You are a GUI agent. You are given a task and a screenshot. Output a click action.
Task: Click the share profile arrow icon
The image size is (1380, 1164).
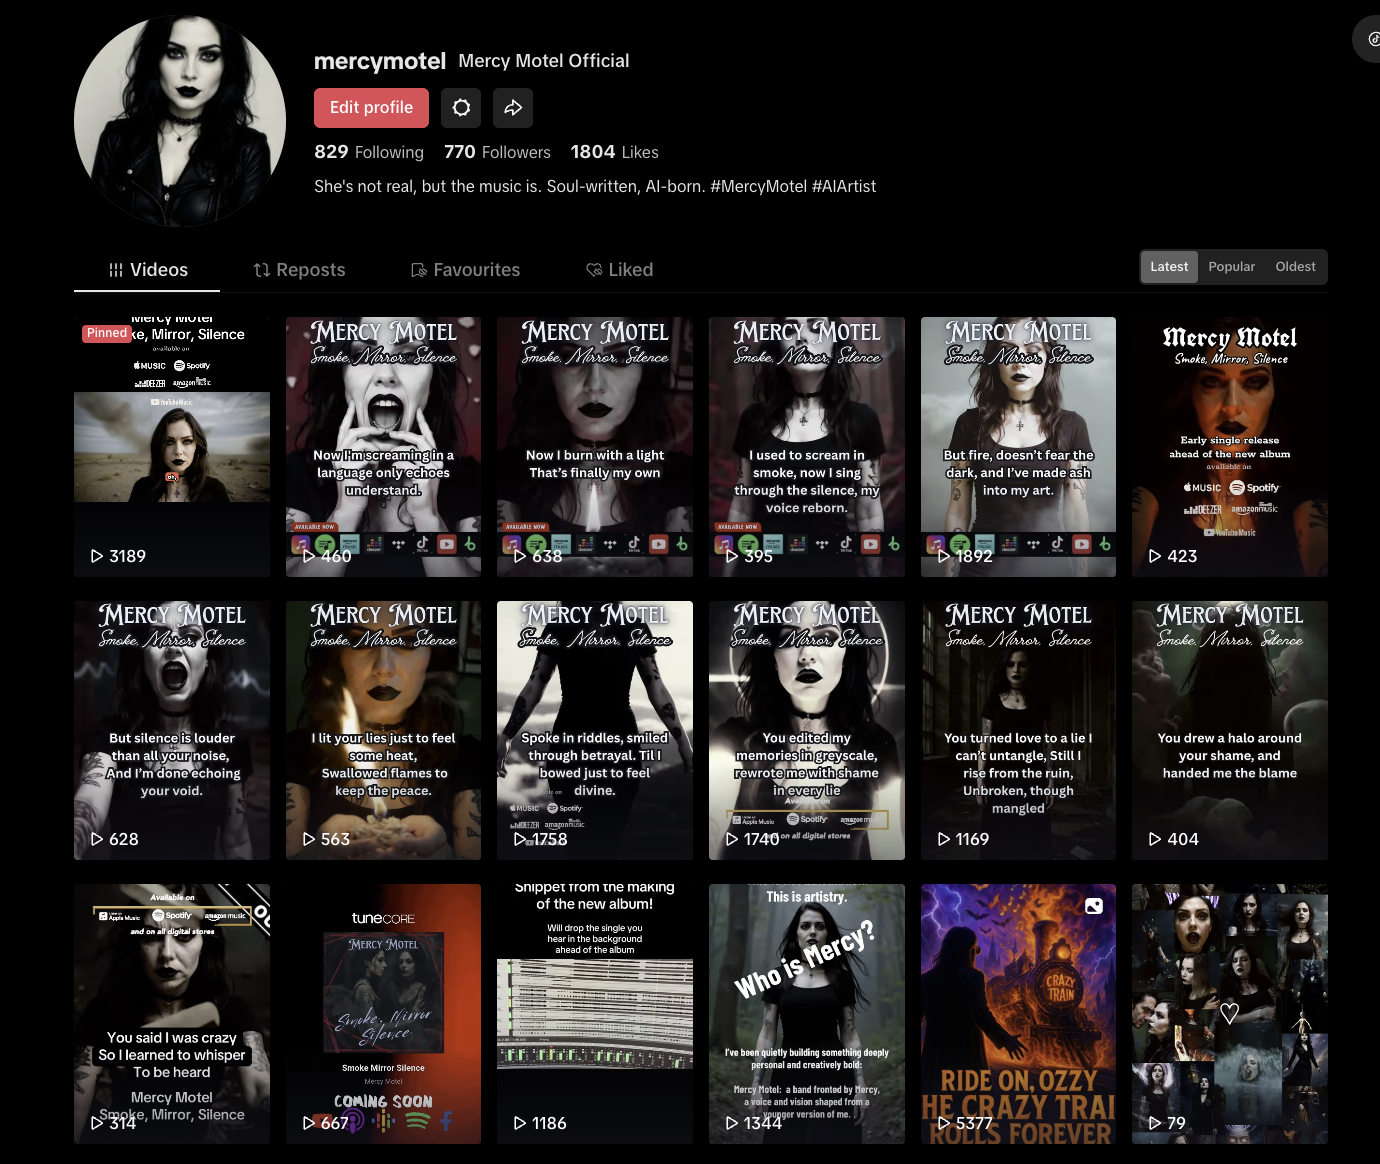tap(513, 108)
